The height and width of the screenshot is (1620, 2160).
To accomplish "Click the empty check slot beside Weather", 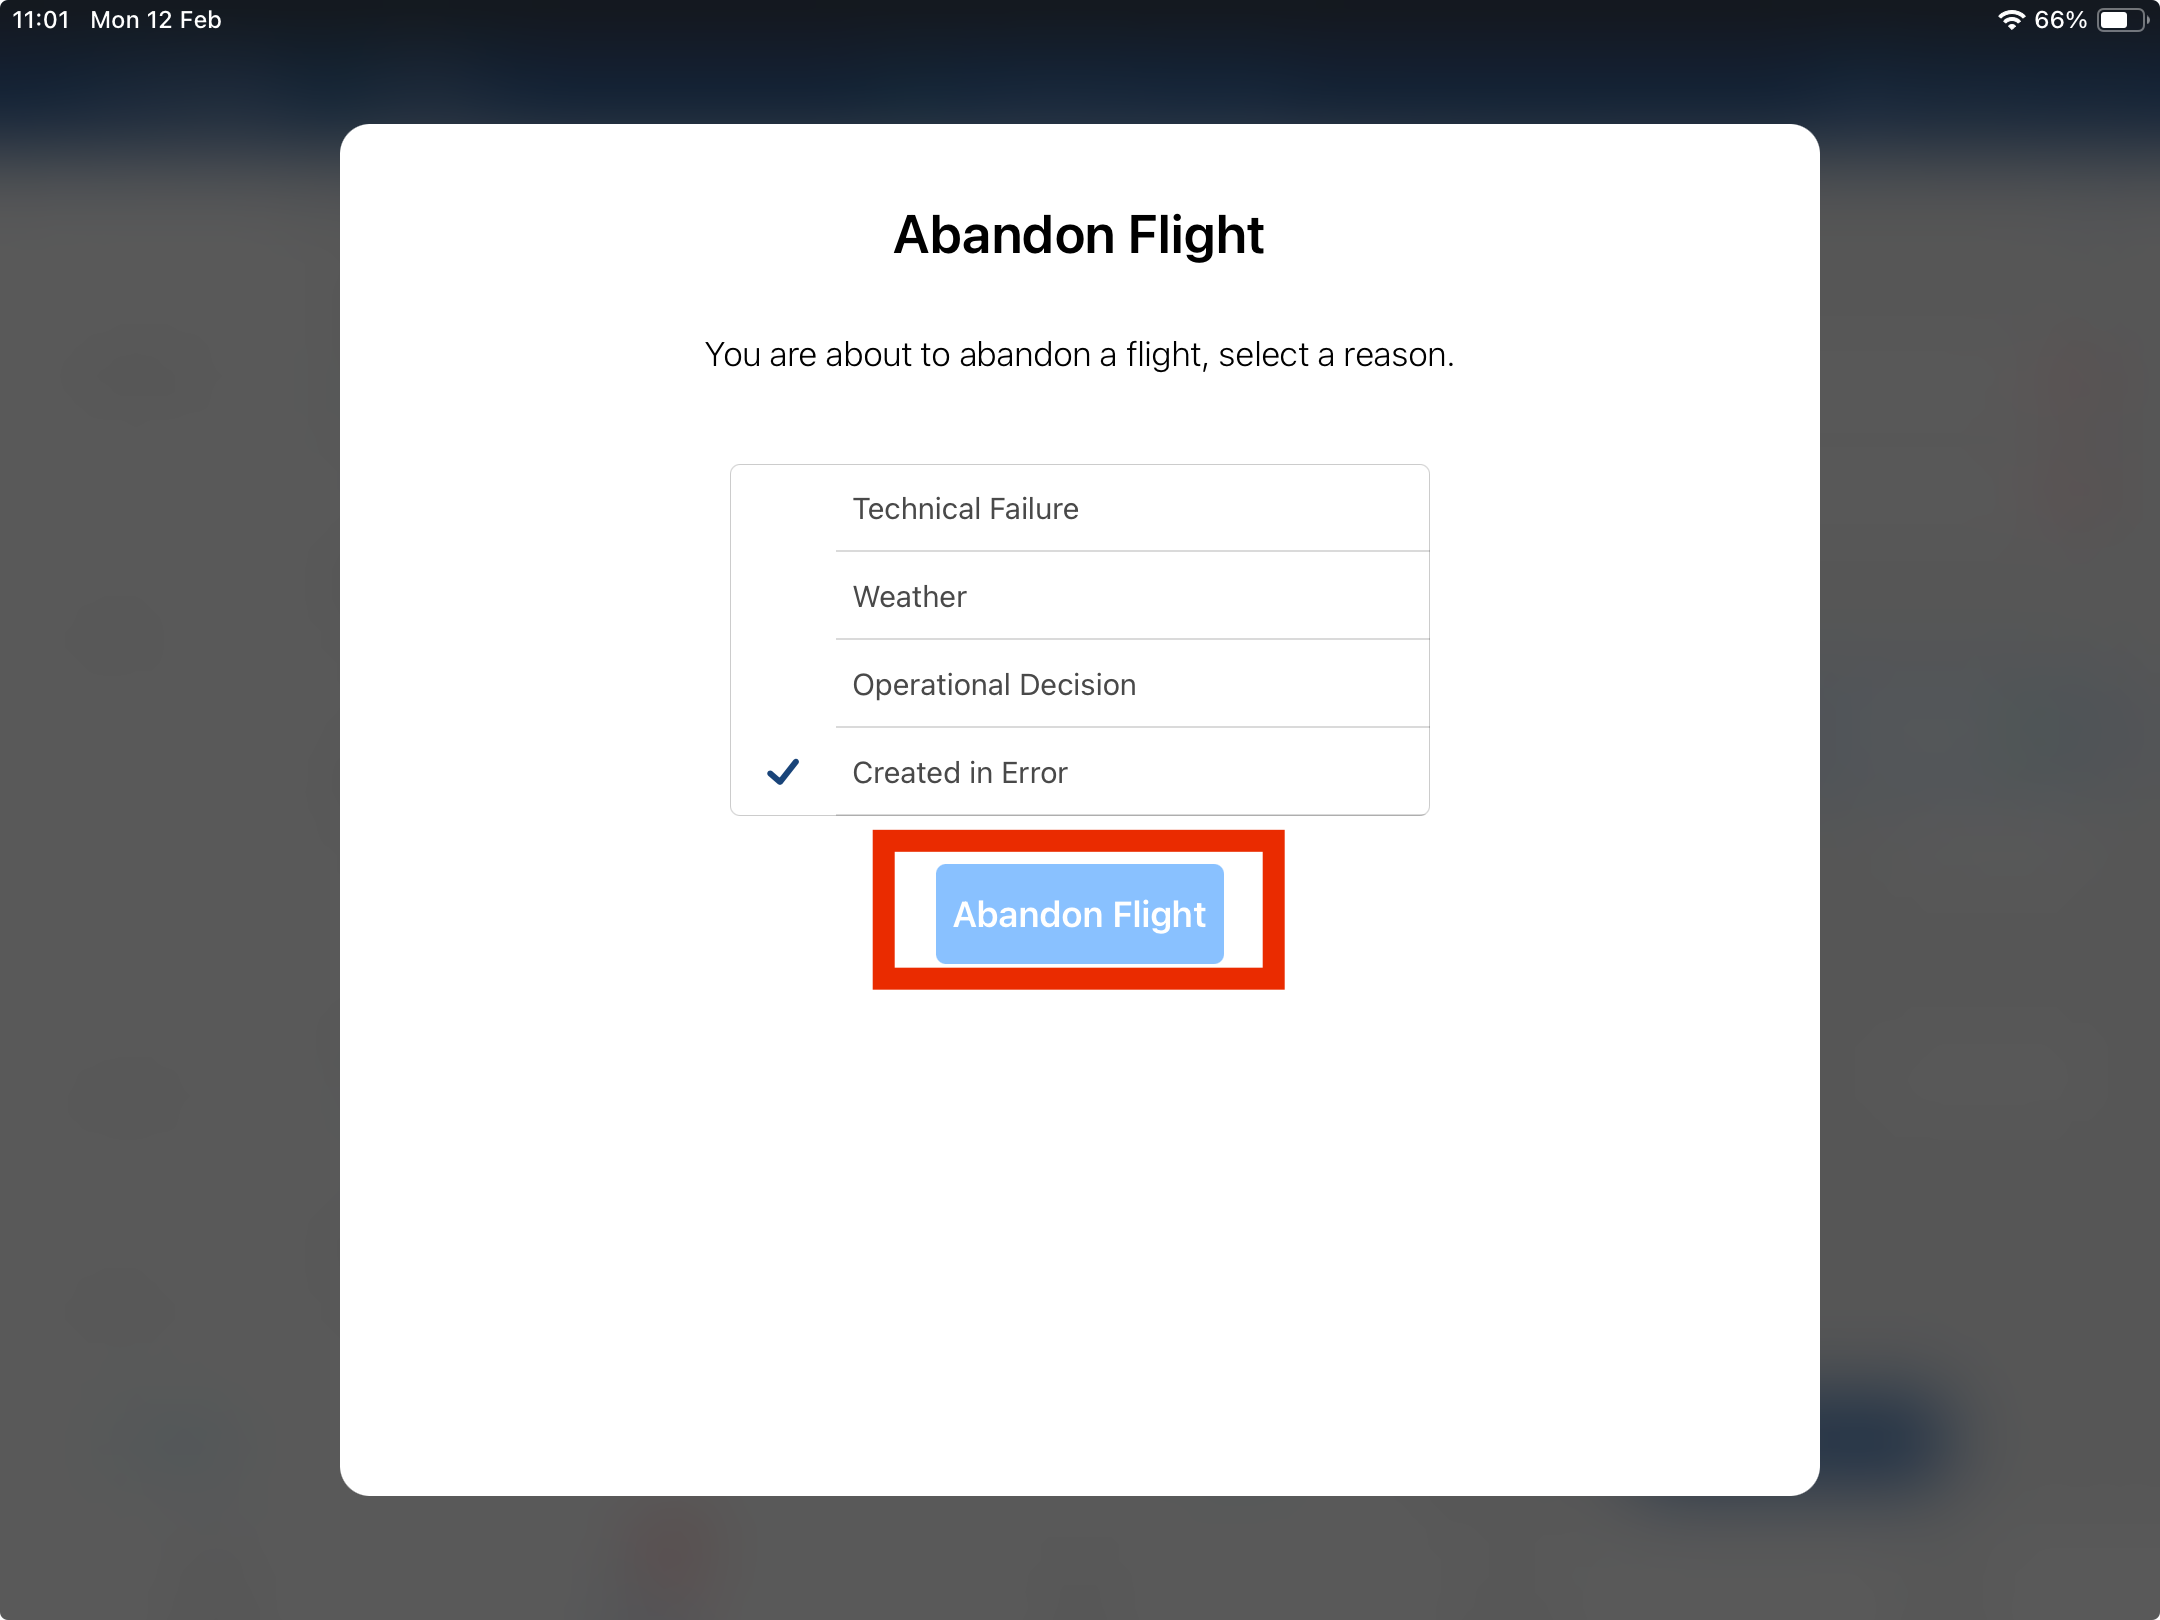I will pyautogui.click(x=783, y=597).
